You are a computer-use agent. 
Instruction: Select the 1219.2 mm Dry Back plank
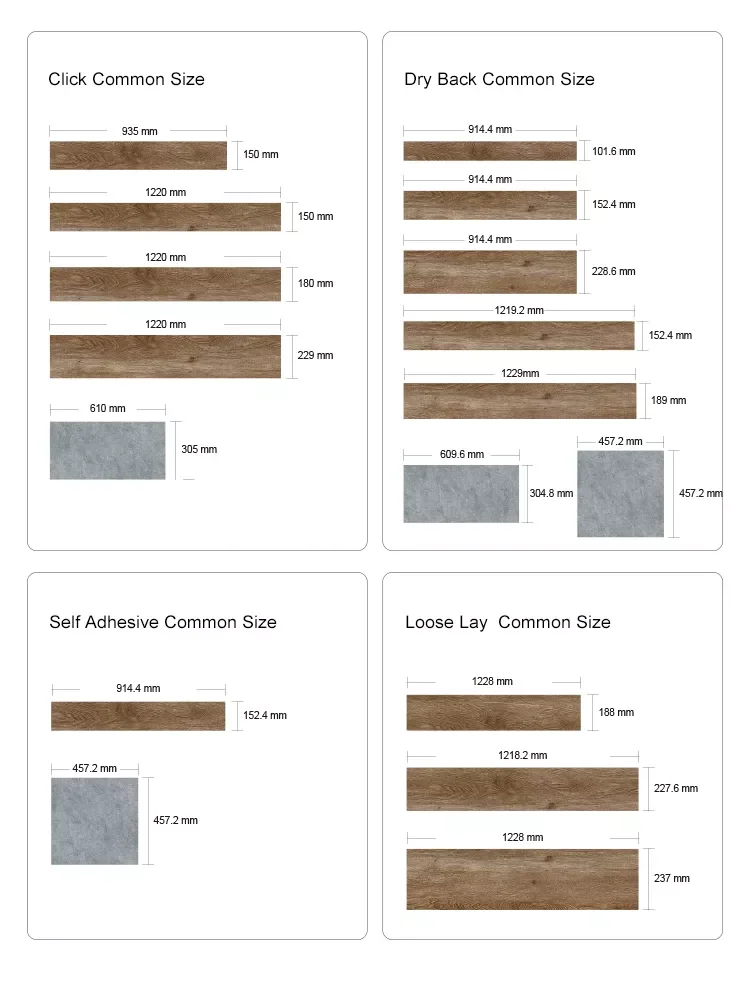click(x=519, y=335)
